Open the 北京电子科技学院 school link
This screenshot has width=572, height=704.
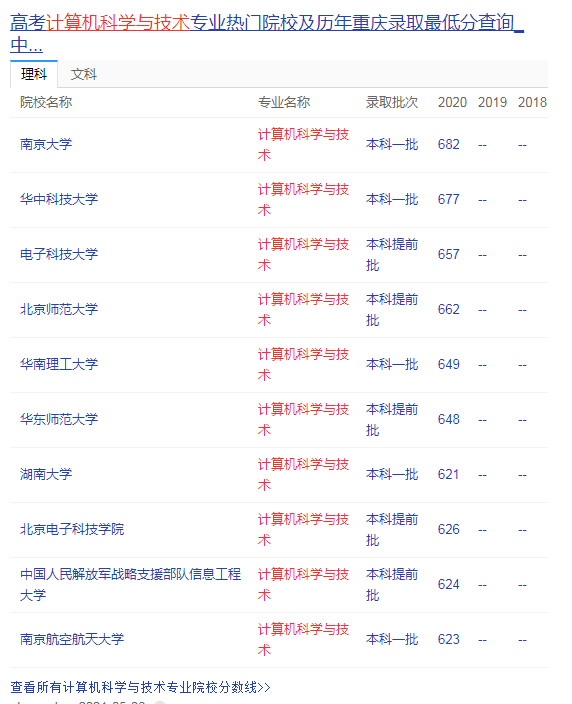(x=72, y=529)
